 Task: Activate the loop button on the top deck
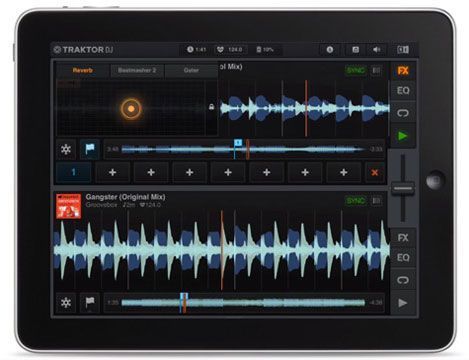(403, 113)
